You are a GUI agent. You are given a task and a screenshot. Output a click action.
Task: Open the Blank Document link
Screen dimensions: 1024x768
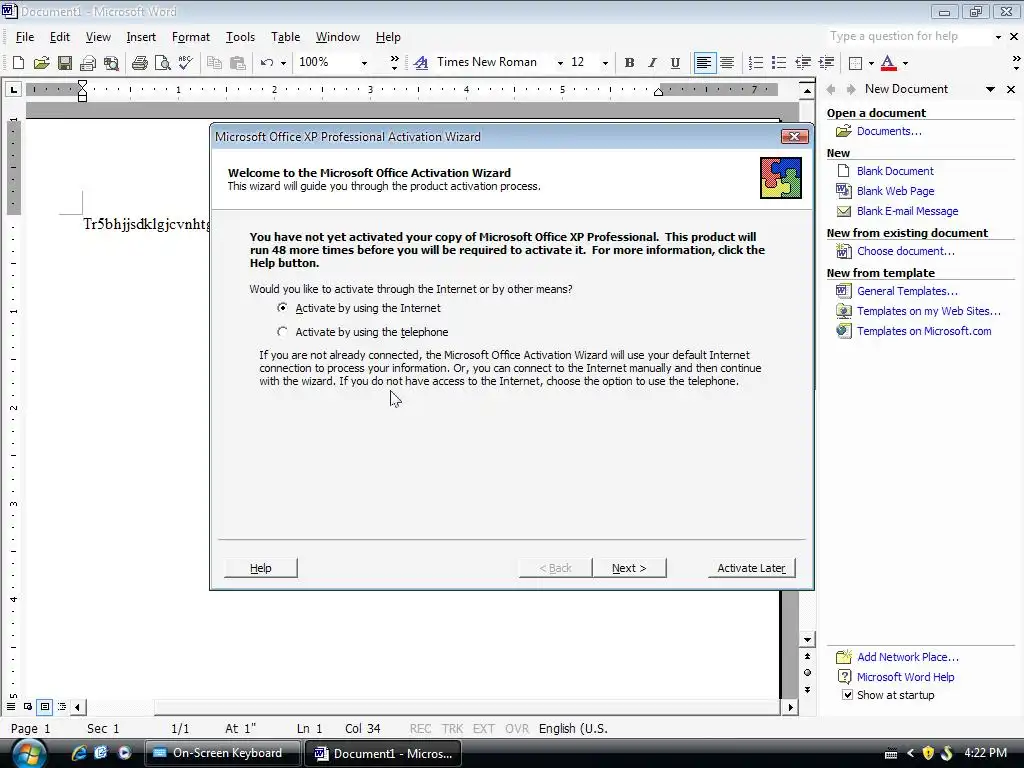point(895,171)
